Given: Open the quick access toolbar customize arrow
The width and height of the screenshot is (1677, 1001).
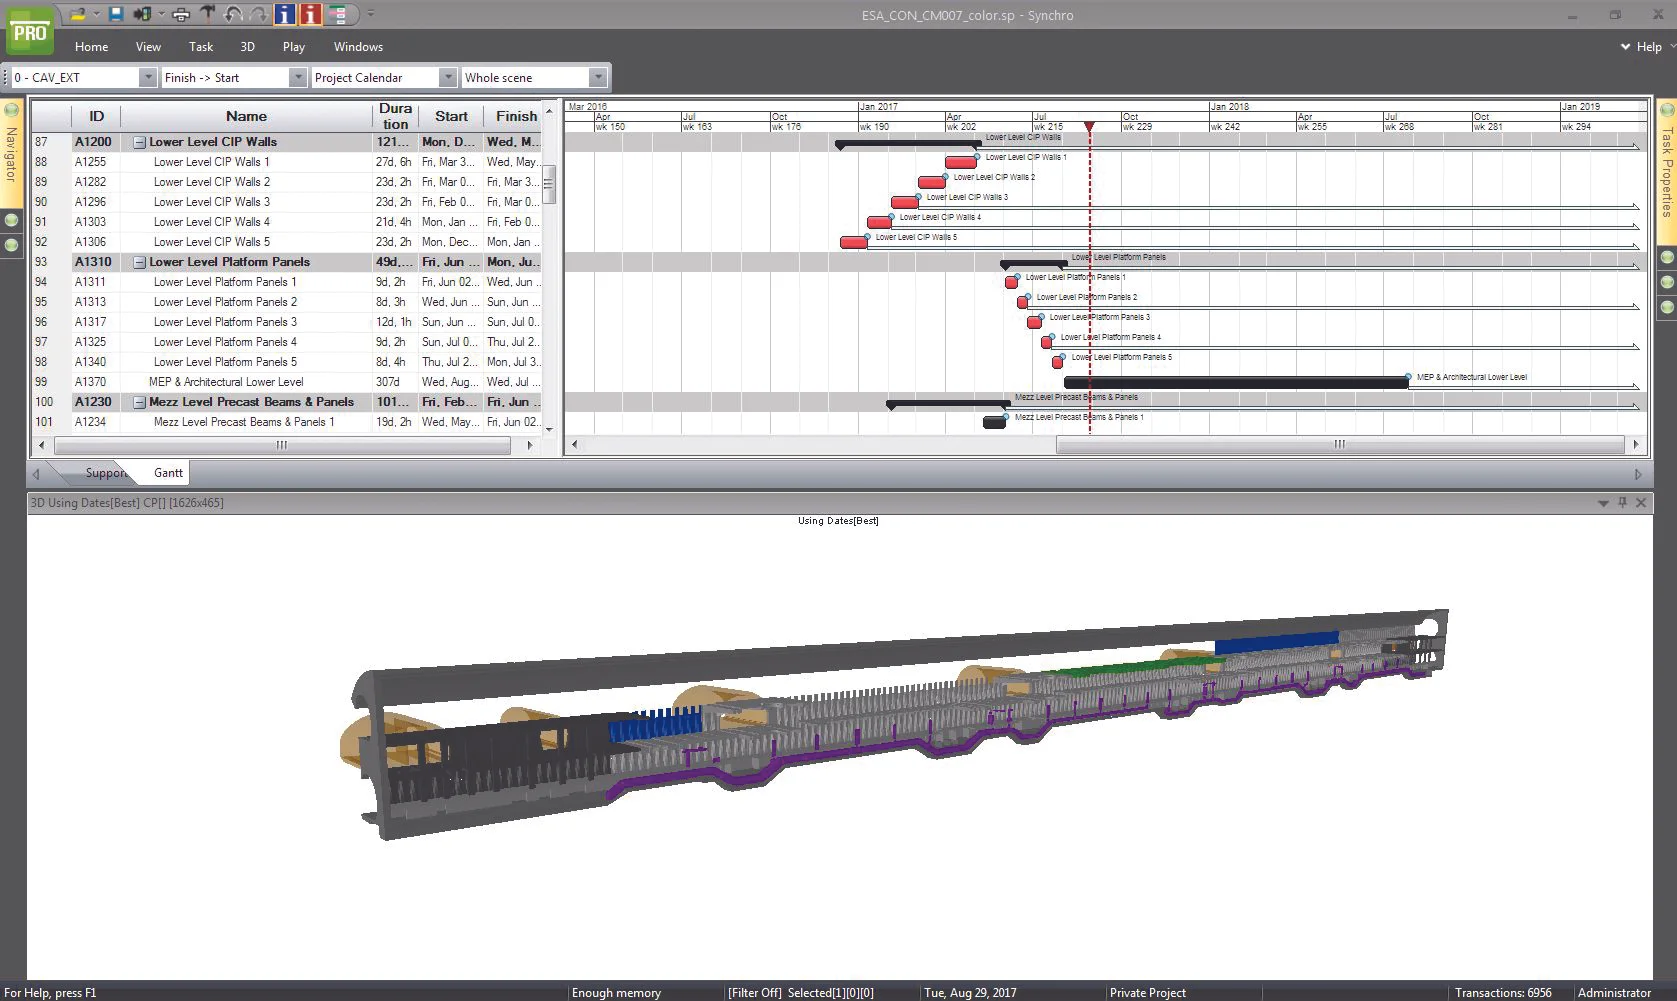Looking at the screenshot, I should coord(371,14).
